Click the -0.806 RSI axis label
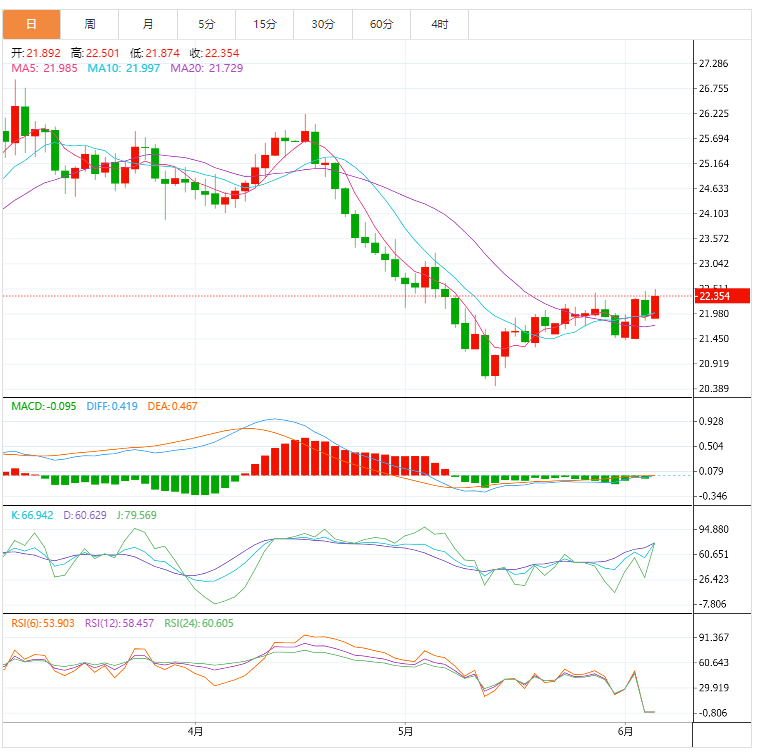The image size is (764, 755). point(712,713)
